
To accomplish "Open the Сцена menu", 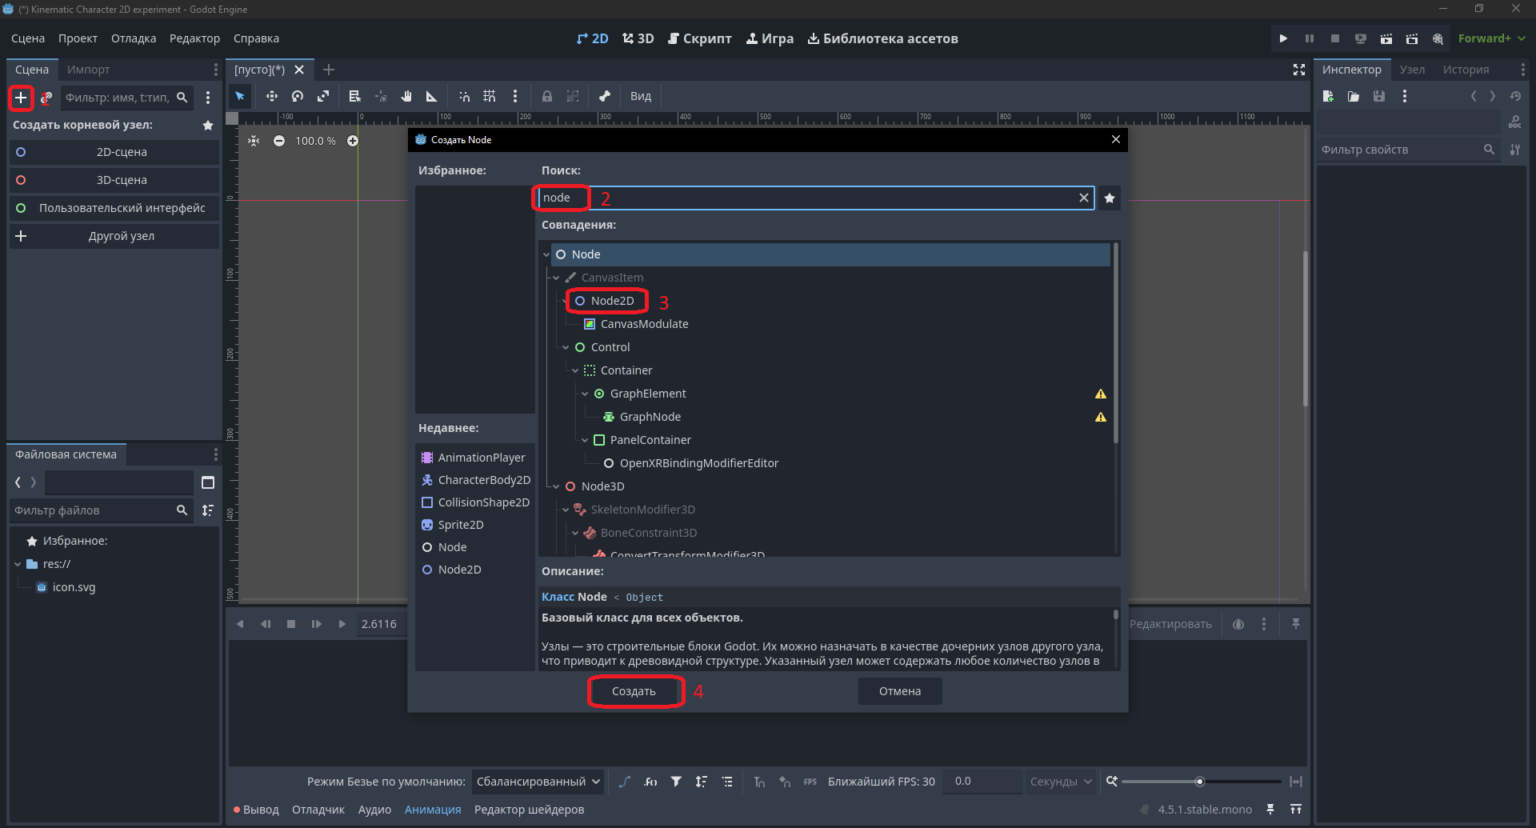I will coord(28,38).
